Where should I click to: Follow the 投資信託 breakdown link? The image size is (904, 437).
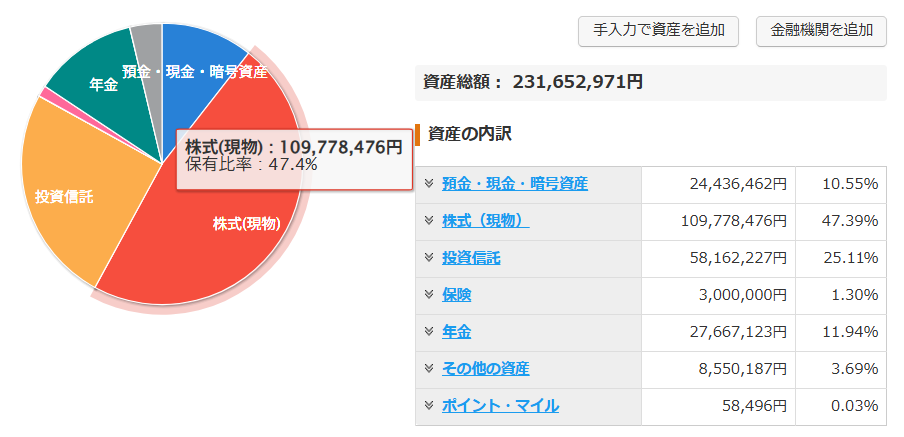(x=471, y=258)
